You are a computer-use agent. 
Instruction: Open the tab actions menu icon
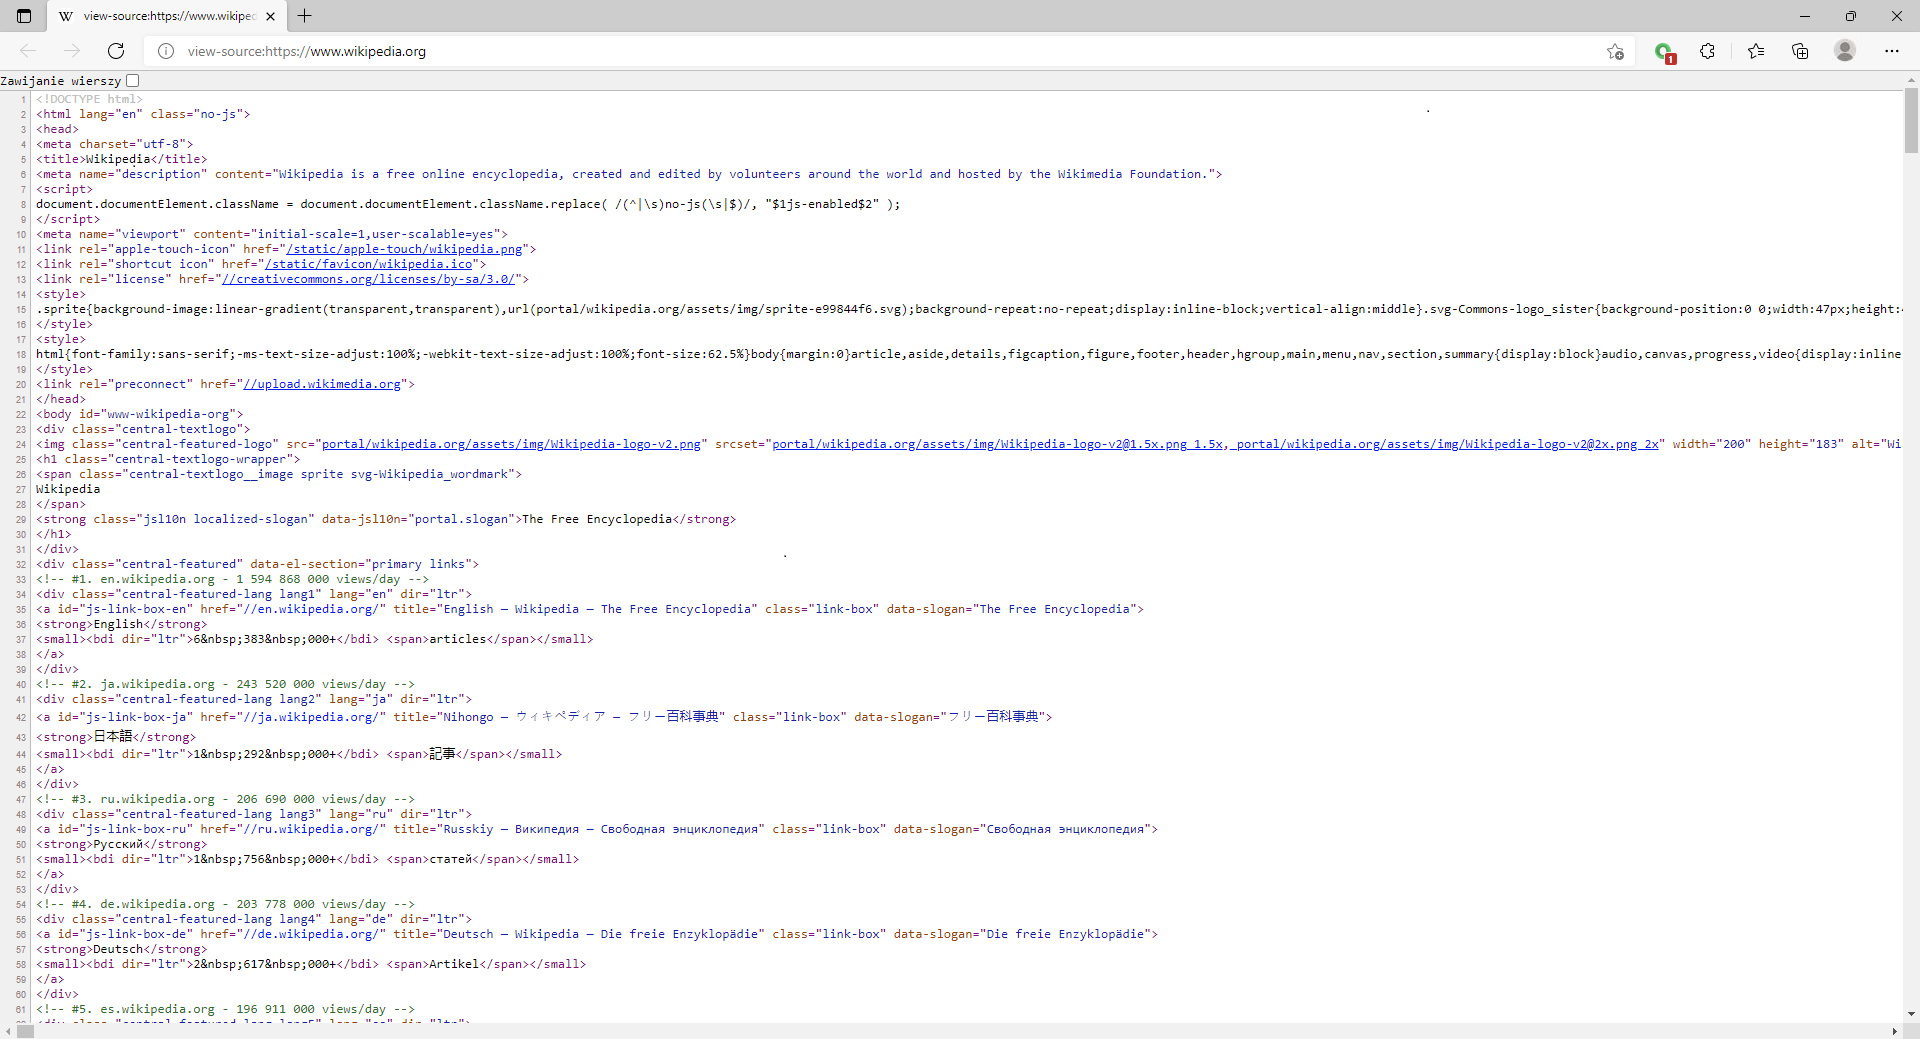pyautogui.click(x=24, y=16)
